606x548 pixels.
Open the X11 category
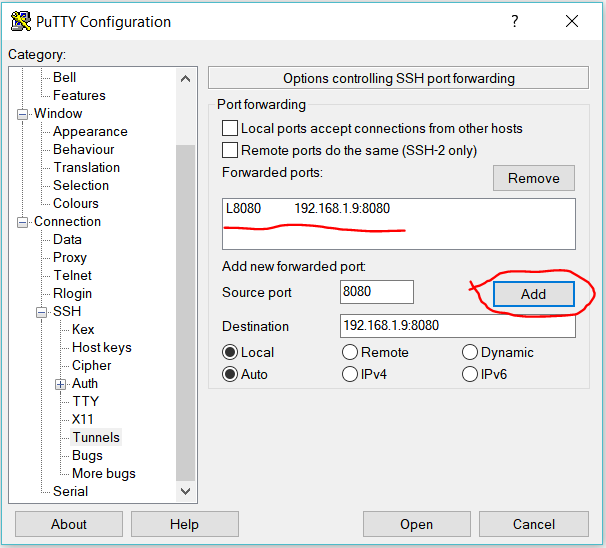click(82, 420)
